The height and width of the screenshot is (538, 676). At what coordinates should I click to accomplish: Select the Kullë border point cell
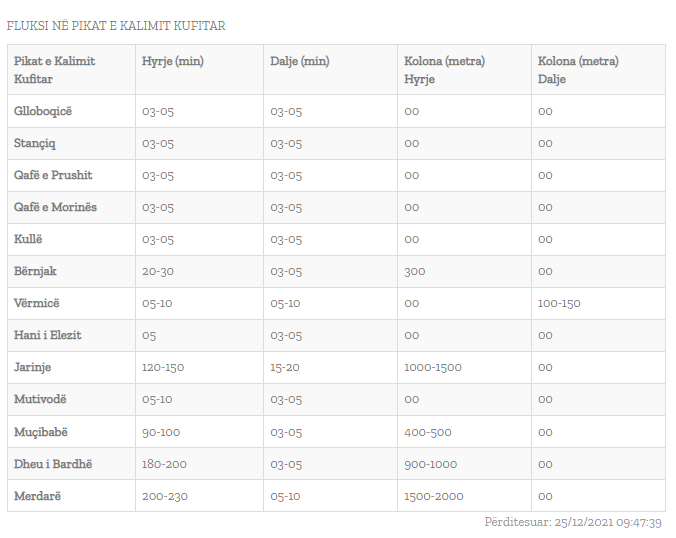tap(29, 239)
